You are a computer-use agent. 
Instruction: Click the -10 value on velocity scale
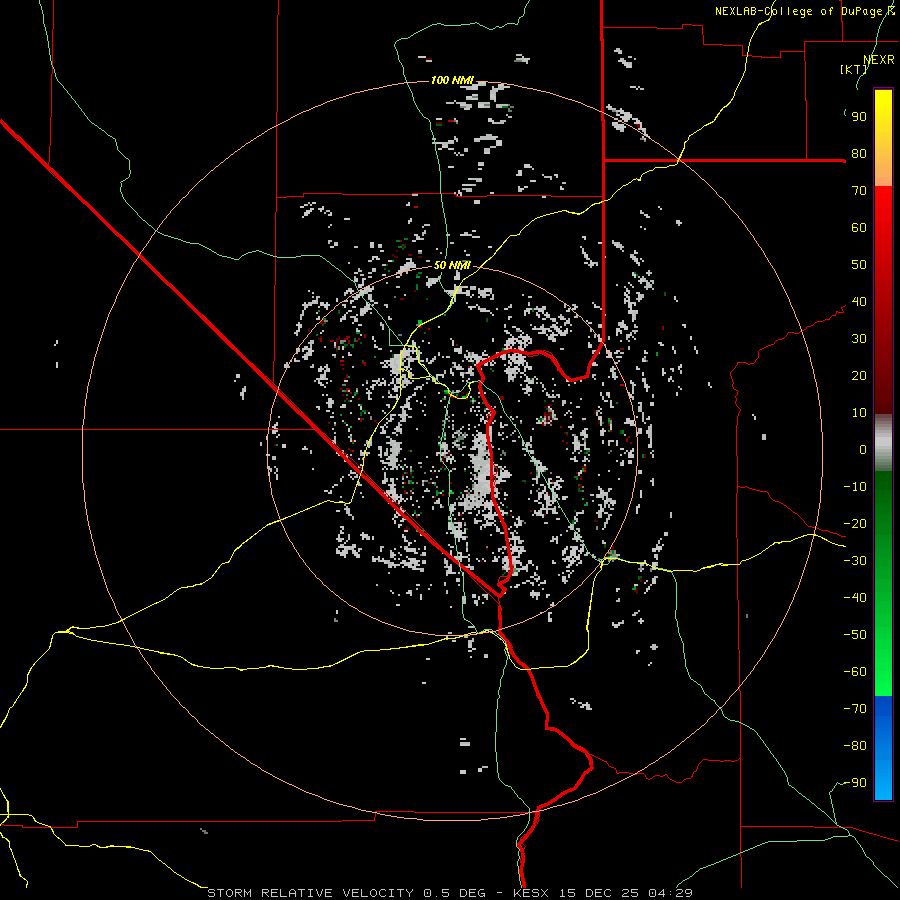coord(855,487)
